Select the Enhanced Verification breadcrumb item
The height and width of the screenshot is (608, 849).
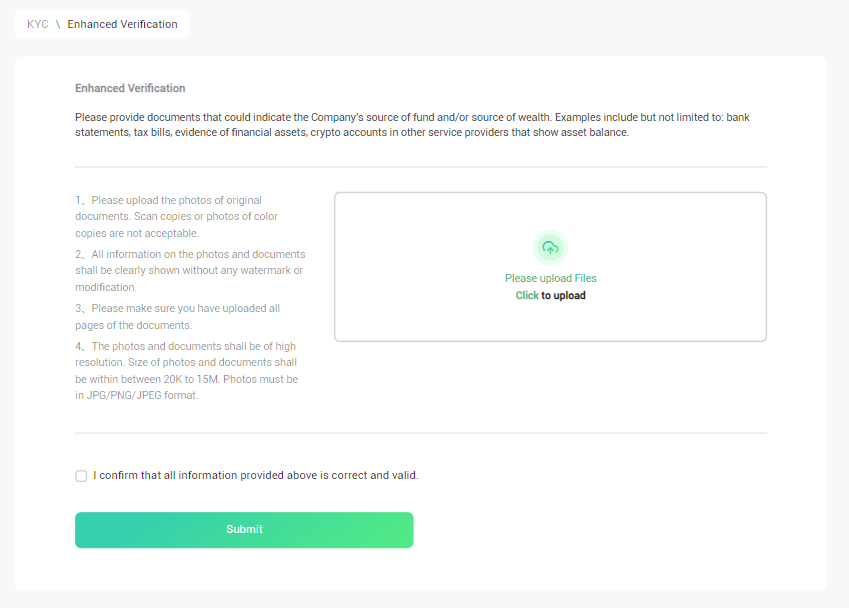coord(122,24)
